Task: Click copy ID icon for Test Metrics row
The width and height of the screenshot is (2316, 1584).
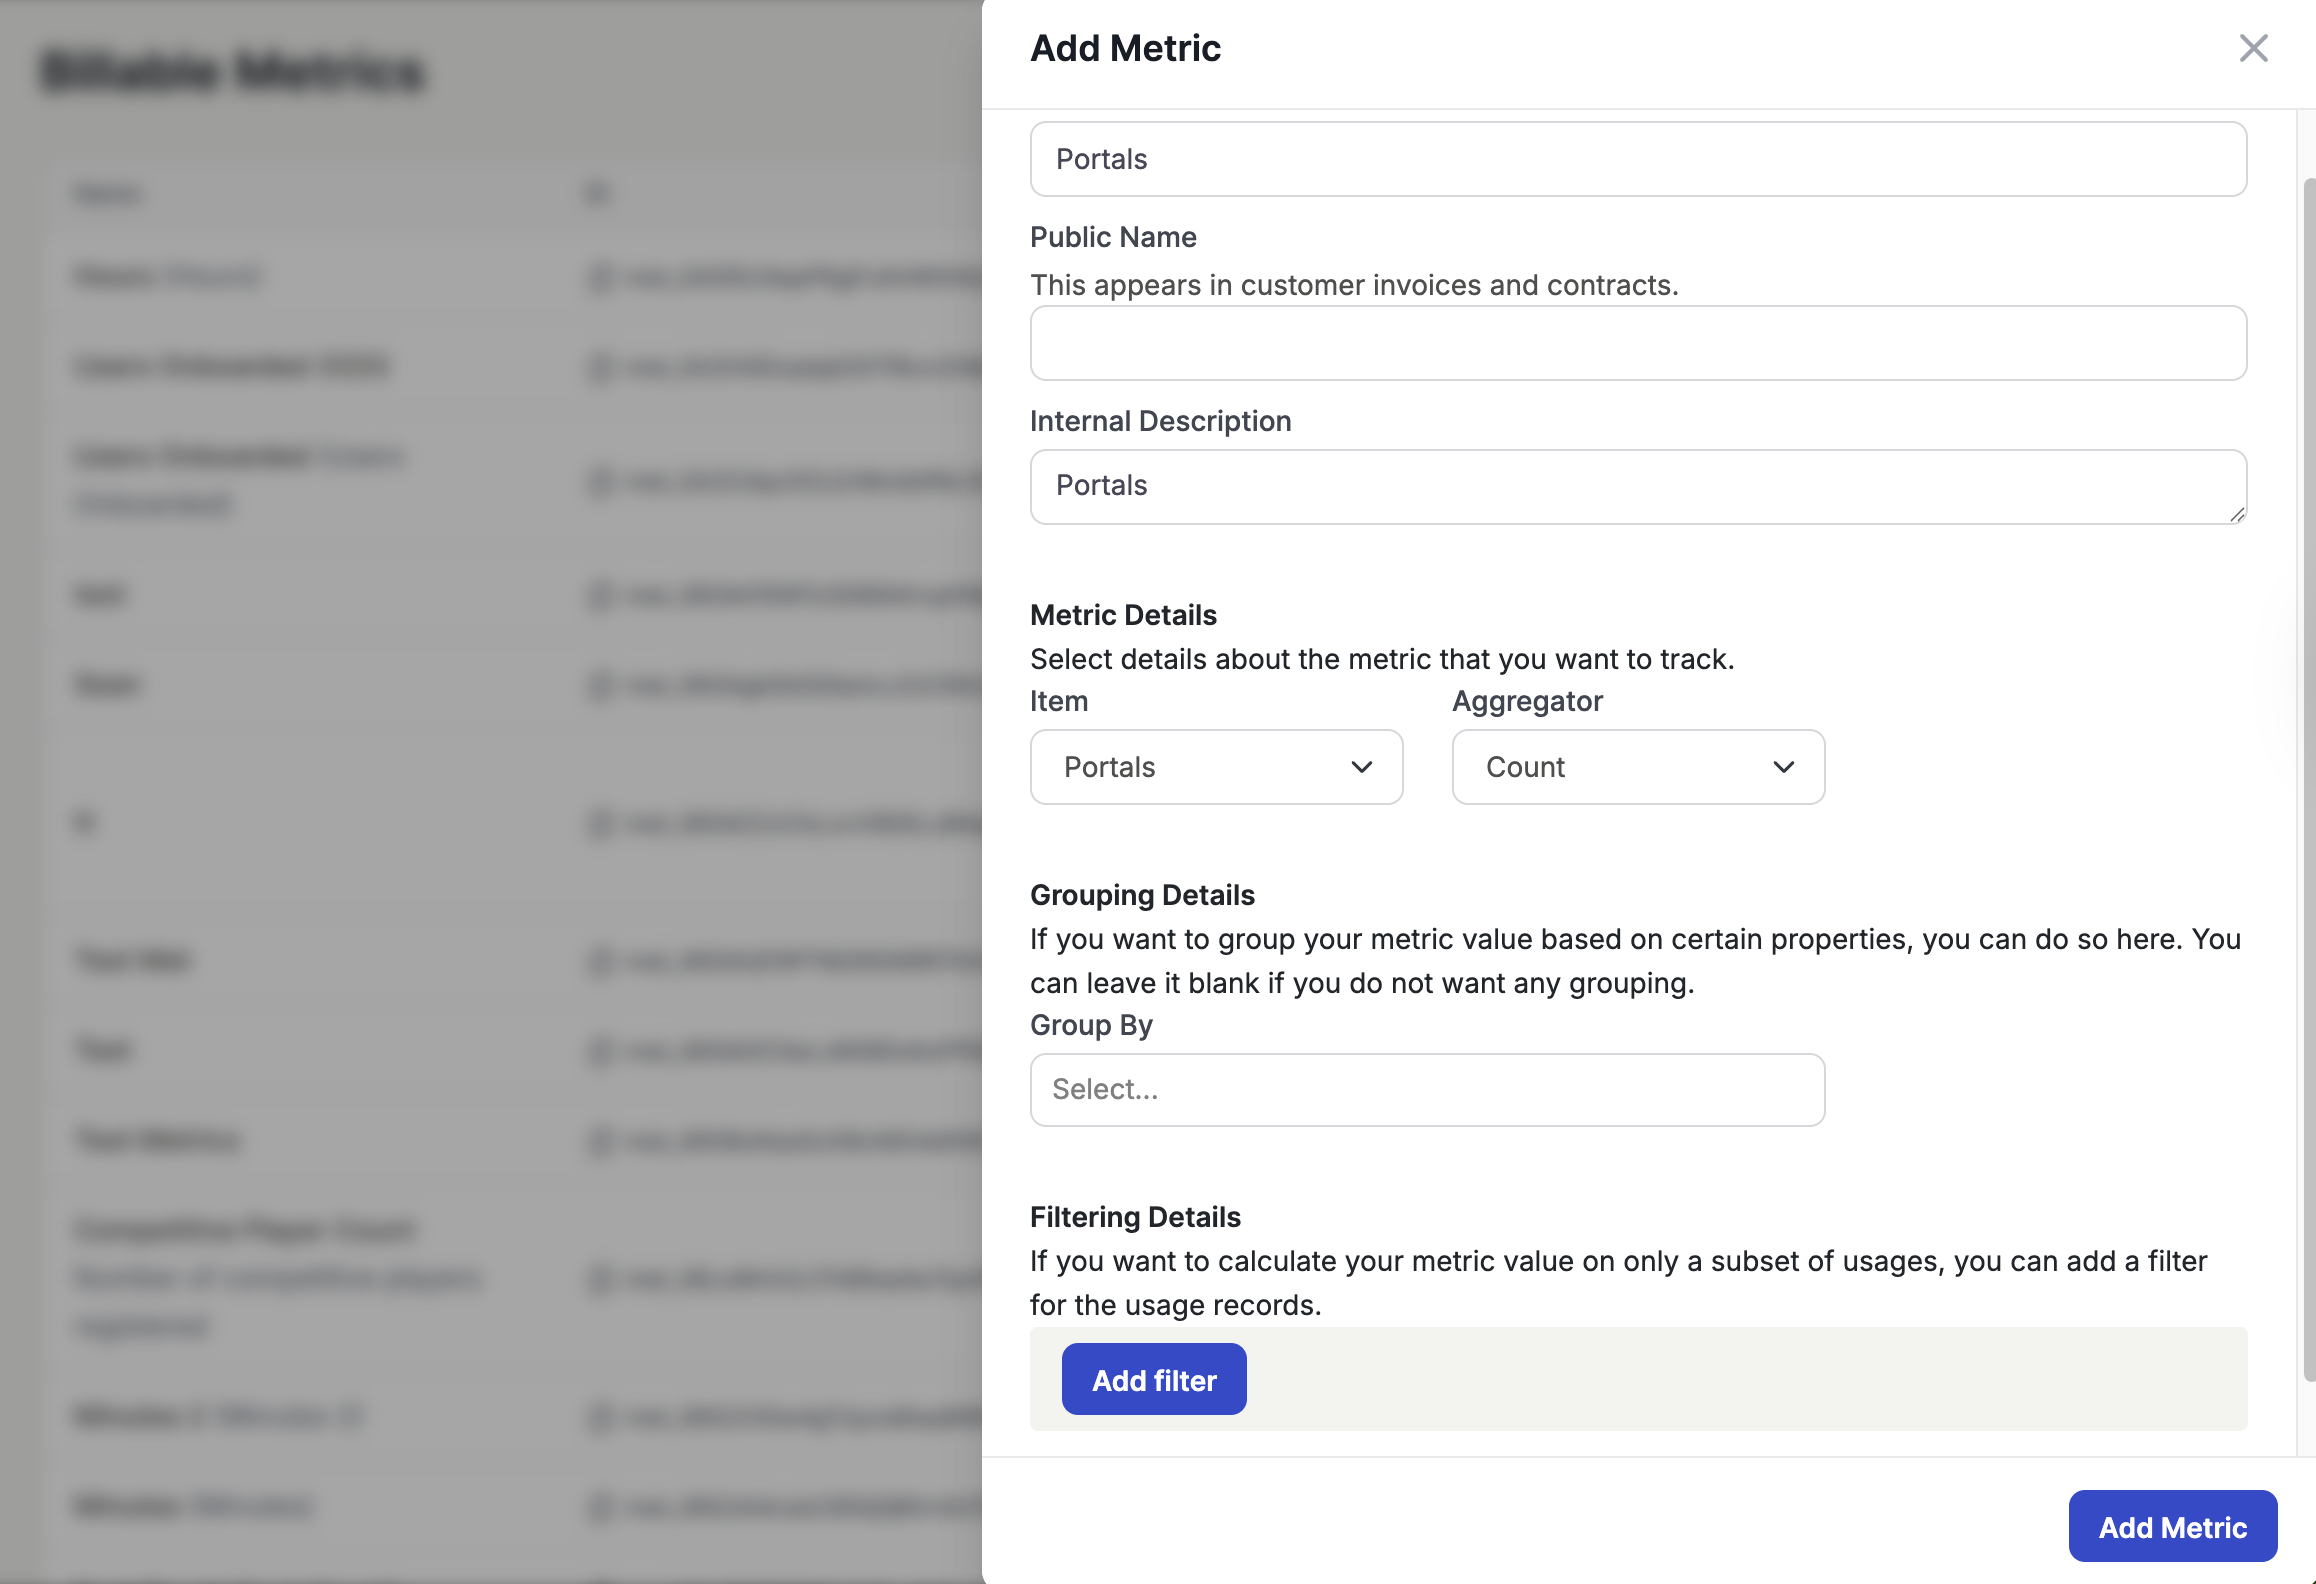Action: (600, 1141)
